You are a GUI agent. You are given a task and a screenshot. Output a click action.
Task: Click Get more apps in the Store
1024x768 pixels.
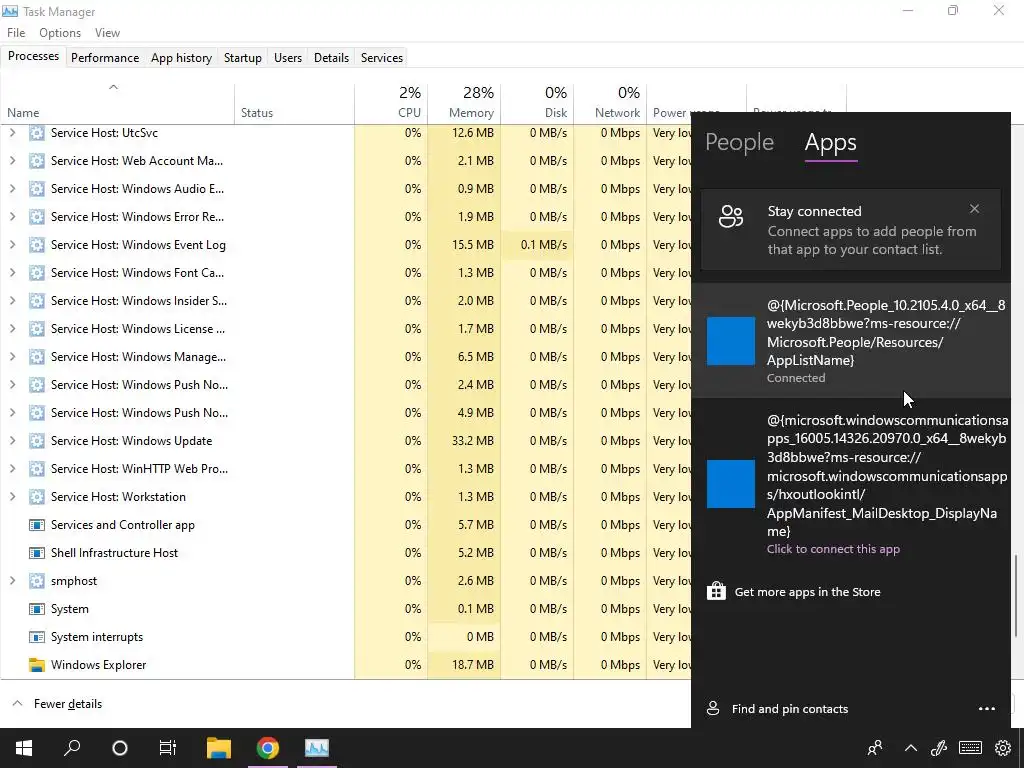coord(807,592)
